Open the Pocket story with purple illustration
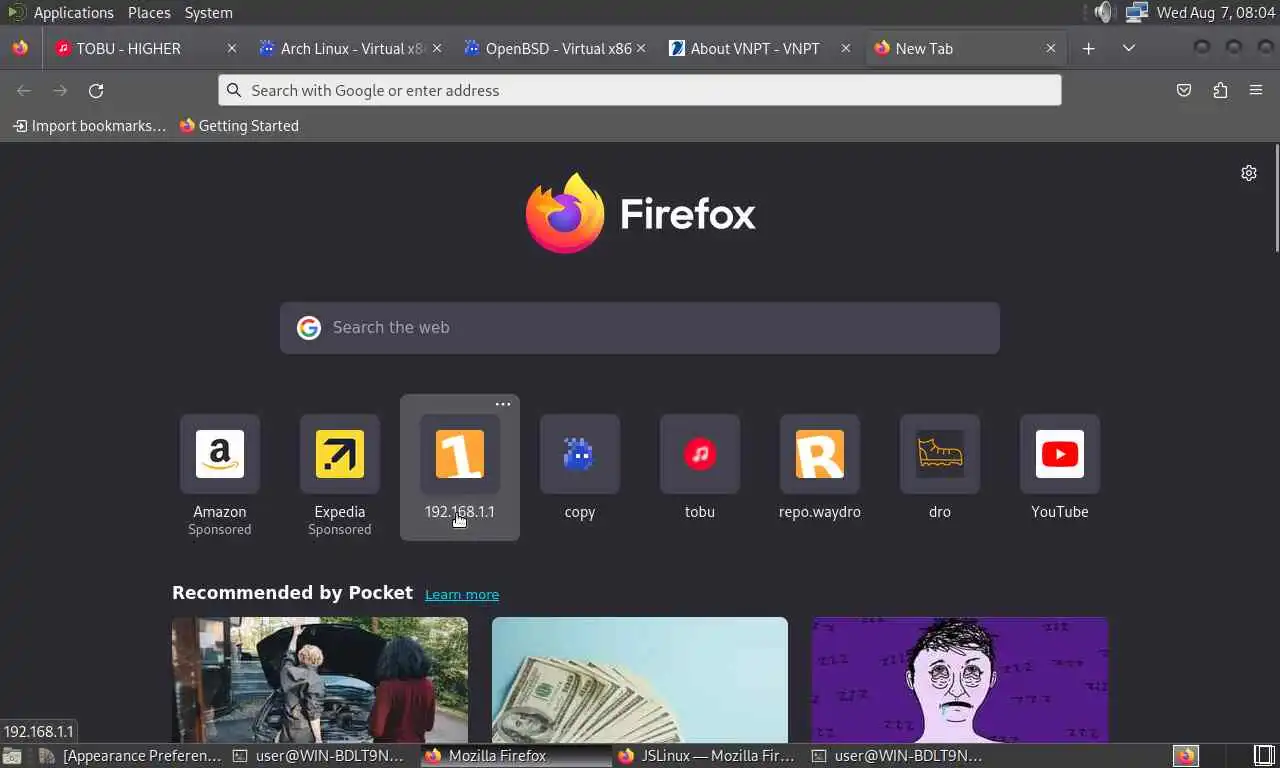Screen dimensions: 1280x768 [x=960, y=680]
